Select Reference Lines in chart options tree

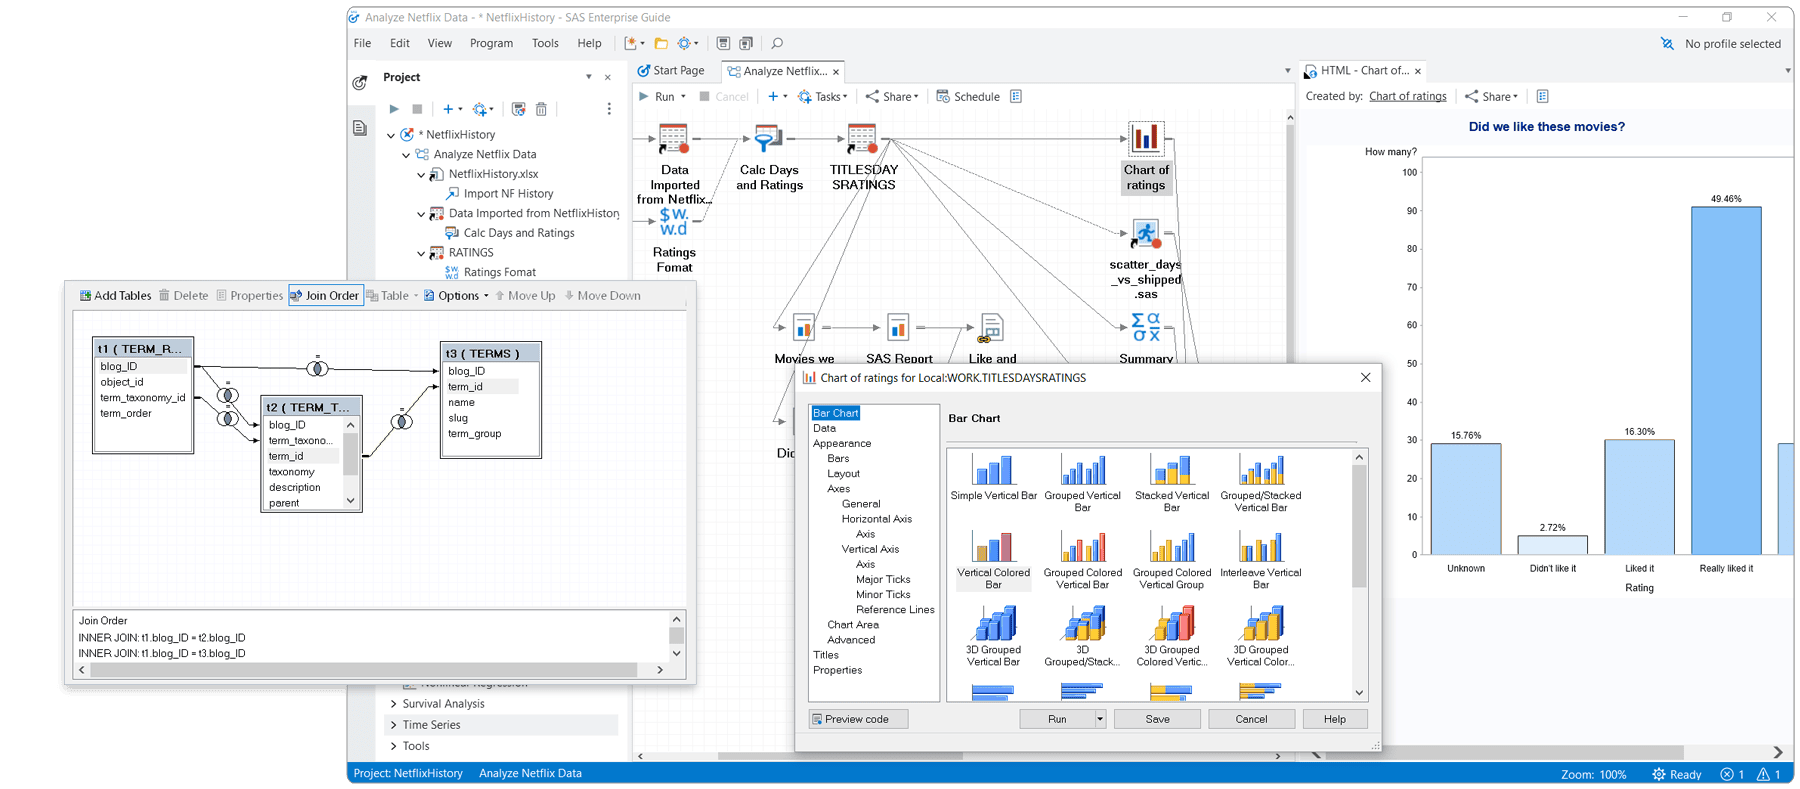click(895, 610)
